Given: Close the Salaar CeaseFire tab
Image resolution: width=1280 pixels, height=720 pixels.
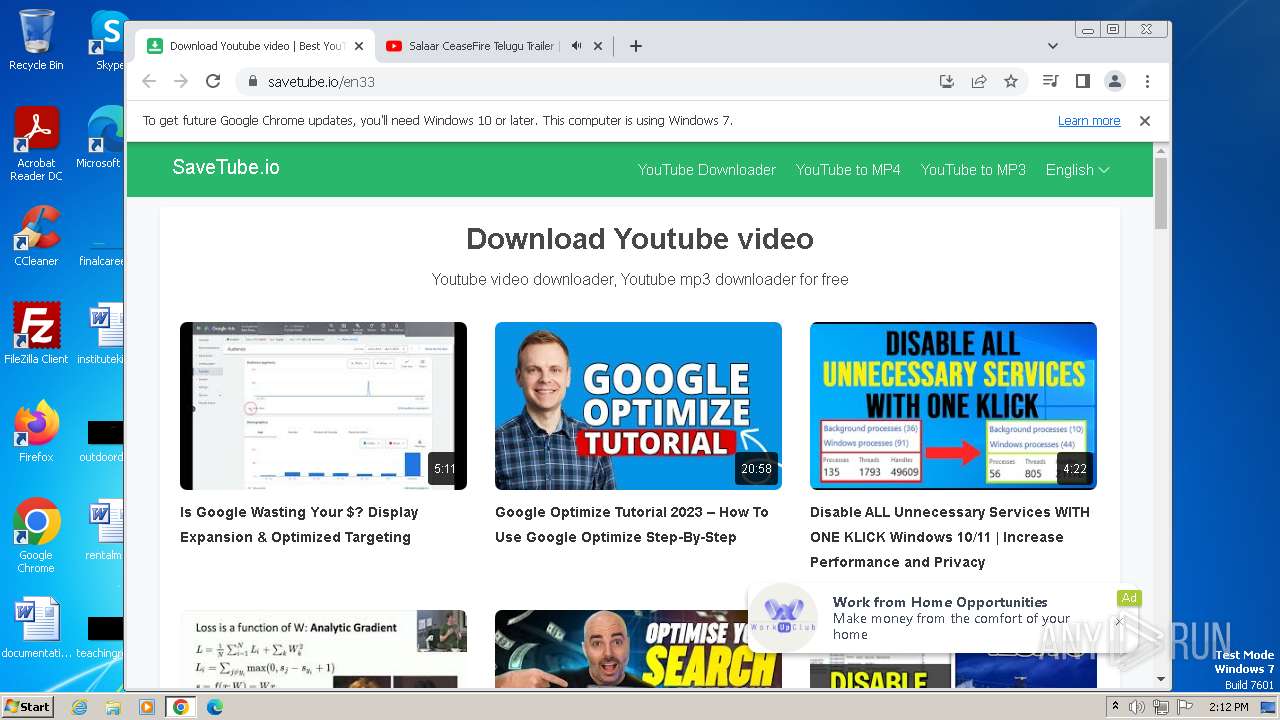Looking at the screenshot, I should coord(598,46).
